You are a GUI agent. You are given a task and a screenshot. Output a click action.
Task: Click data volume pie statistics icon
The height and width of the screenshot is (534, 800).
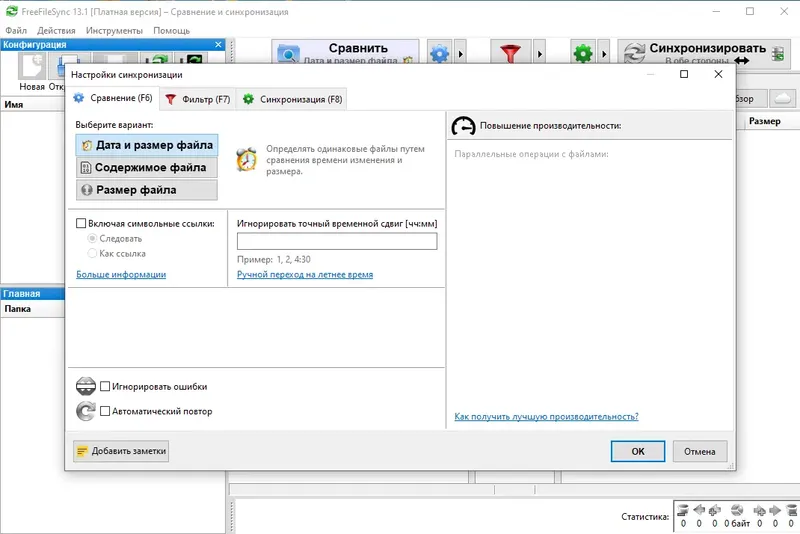(737, 510)
